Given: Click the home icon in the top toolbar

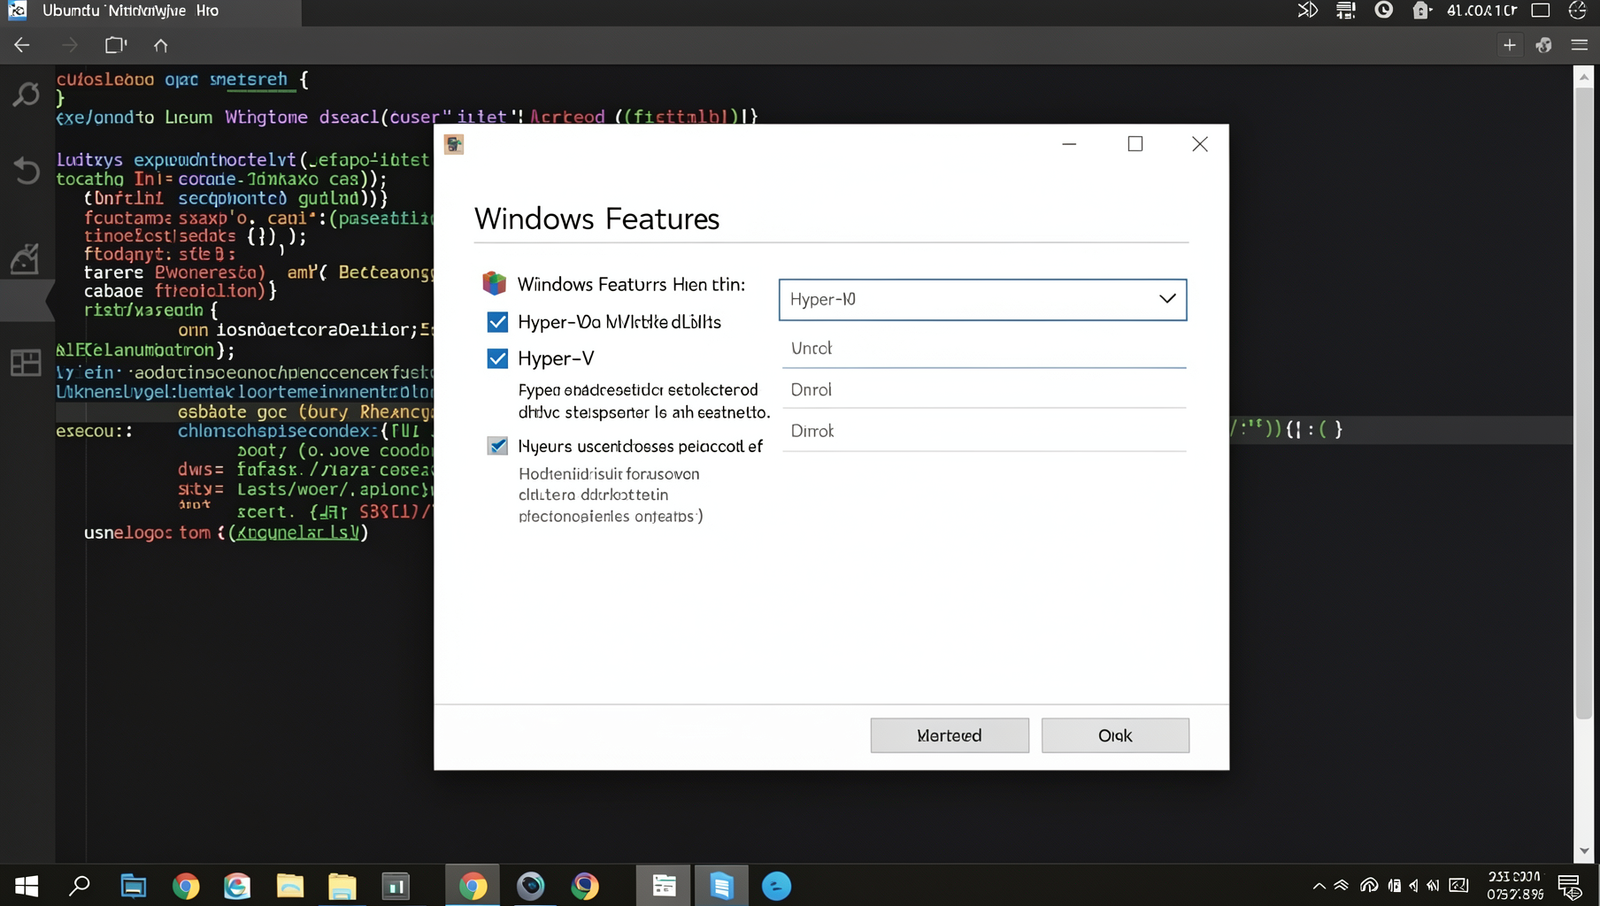Looking at the screenshot, I should point(160,45).
